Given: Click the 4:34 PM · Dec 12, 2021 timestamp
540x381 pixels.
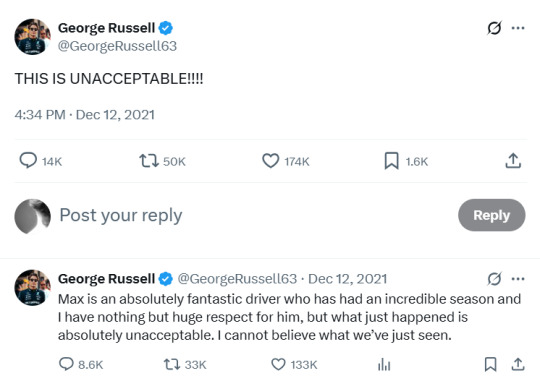Looking at the screenshot, I should coord(85,115).
